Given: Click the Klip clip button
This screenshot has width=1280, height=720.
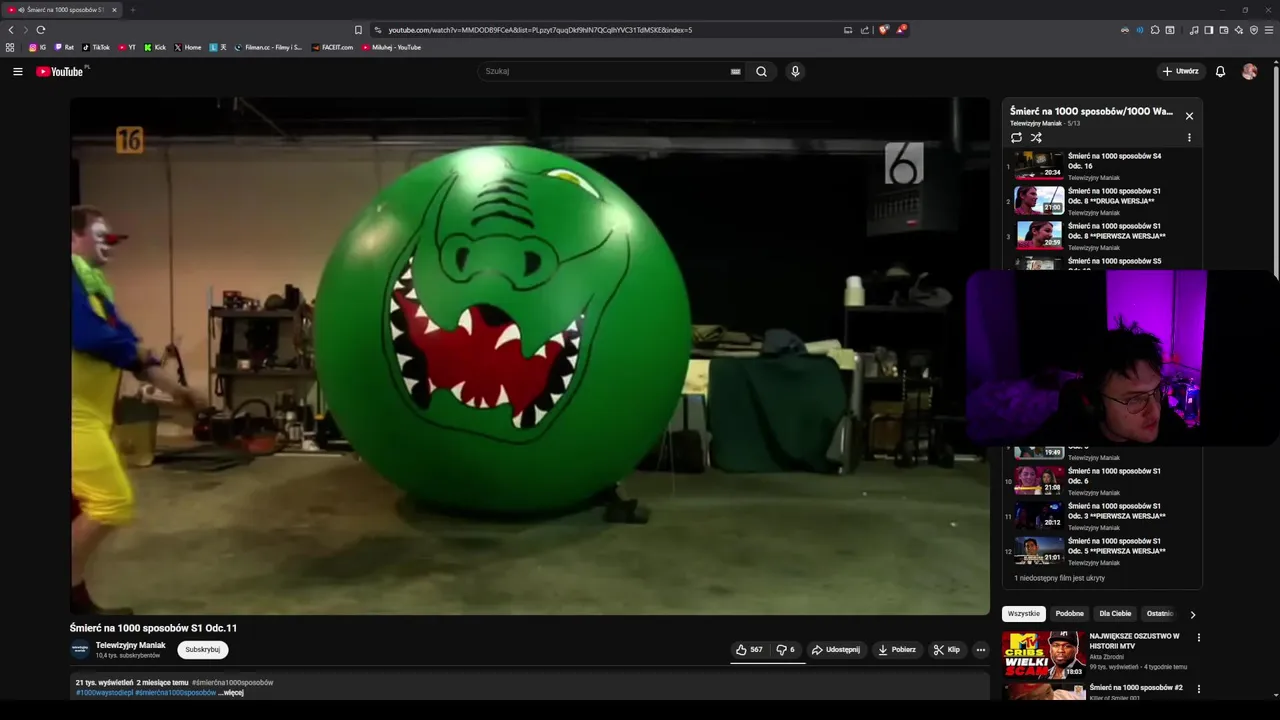Looking at the screenshot, I should (946, 649).
